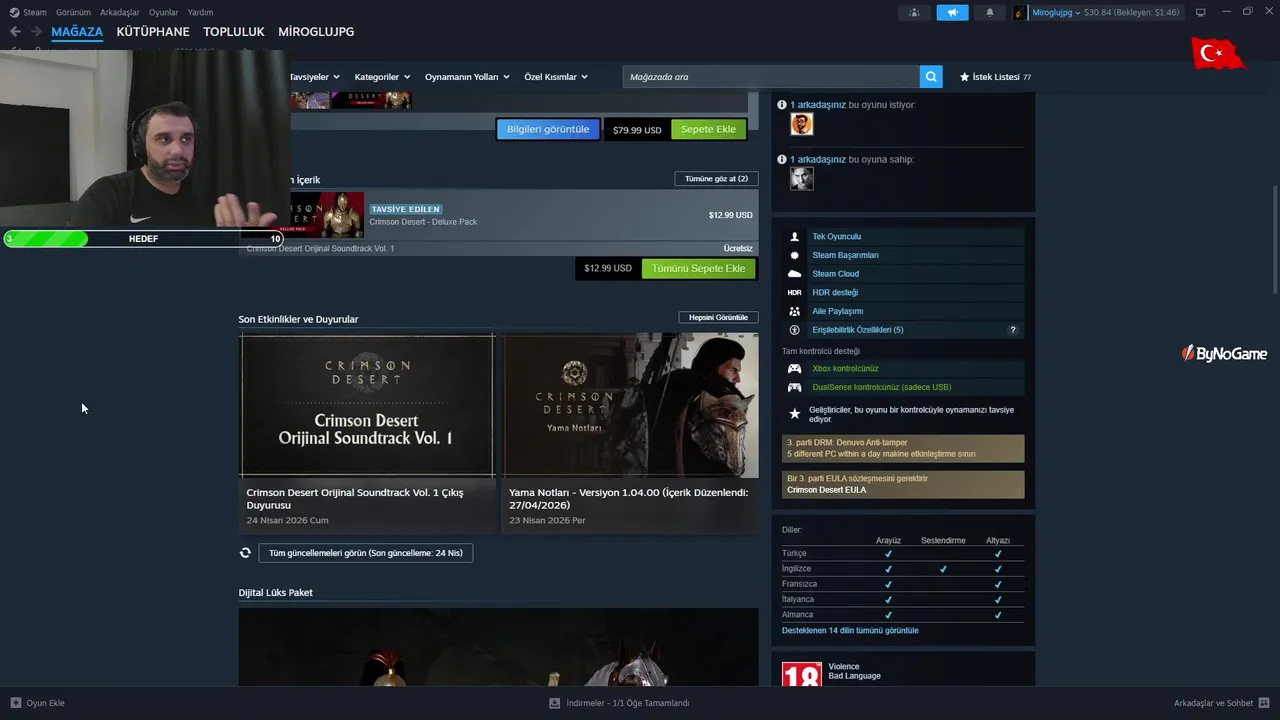Open the MİROGLUJPG profile tab
The width and height of the screenshot is (1280, 720).
pos(316,32)
